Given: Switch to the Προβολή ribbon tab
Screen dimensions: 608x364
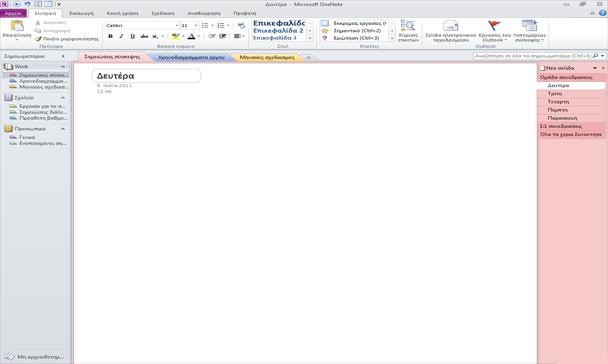Looking at the screenshot, I should pos(245,13).
